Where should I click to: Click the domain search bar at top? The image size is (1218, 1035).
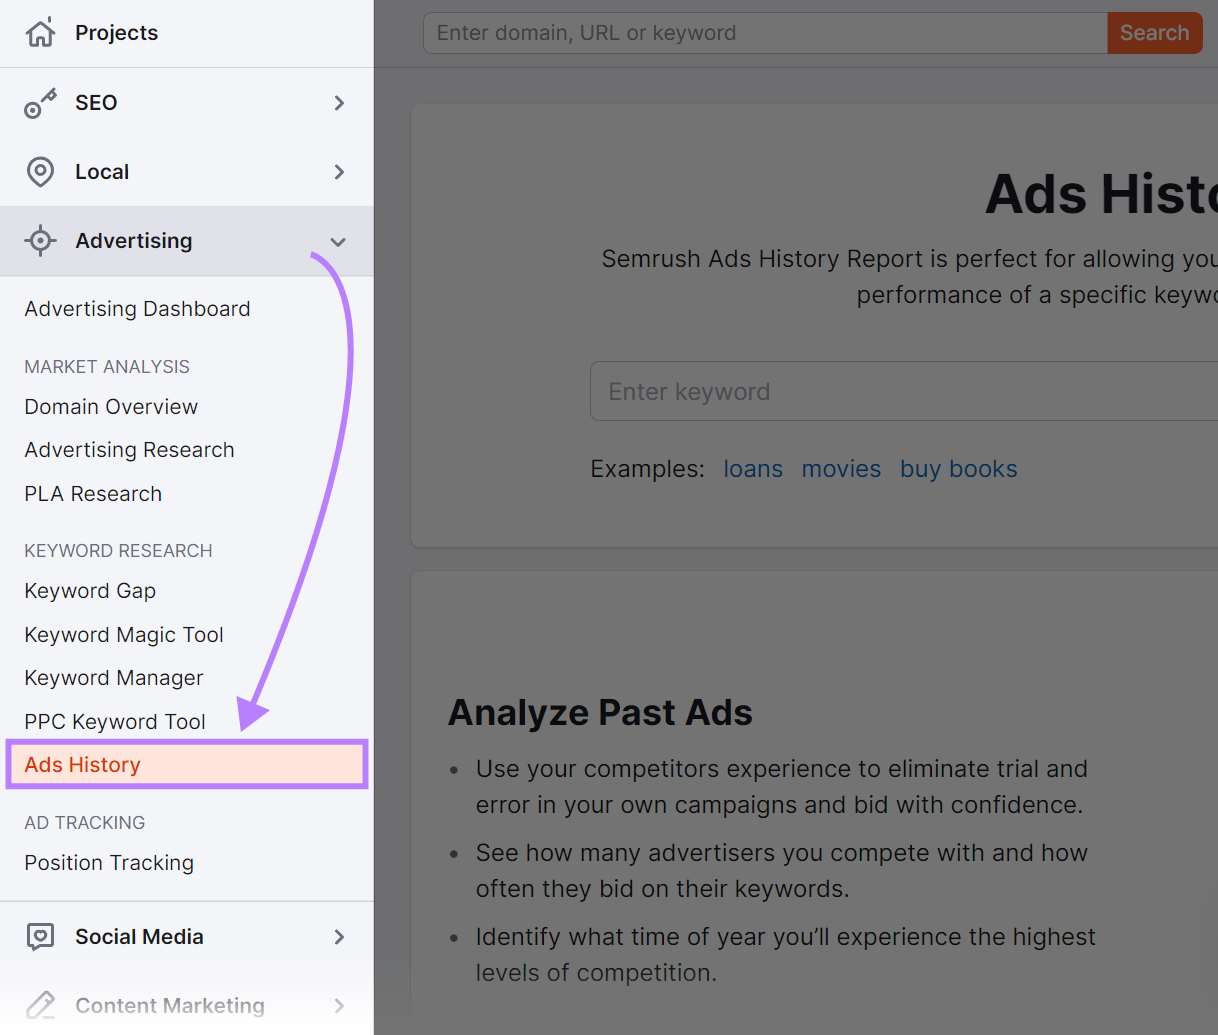pyautogui.click(x=764, y=32)
